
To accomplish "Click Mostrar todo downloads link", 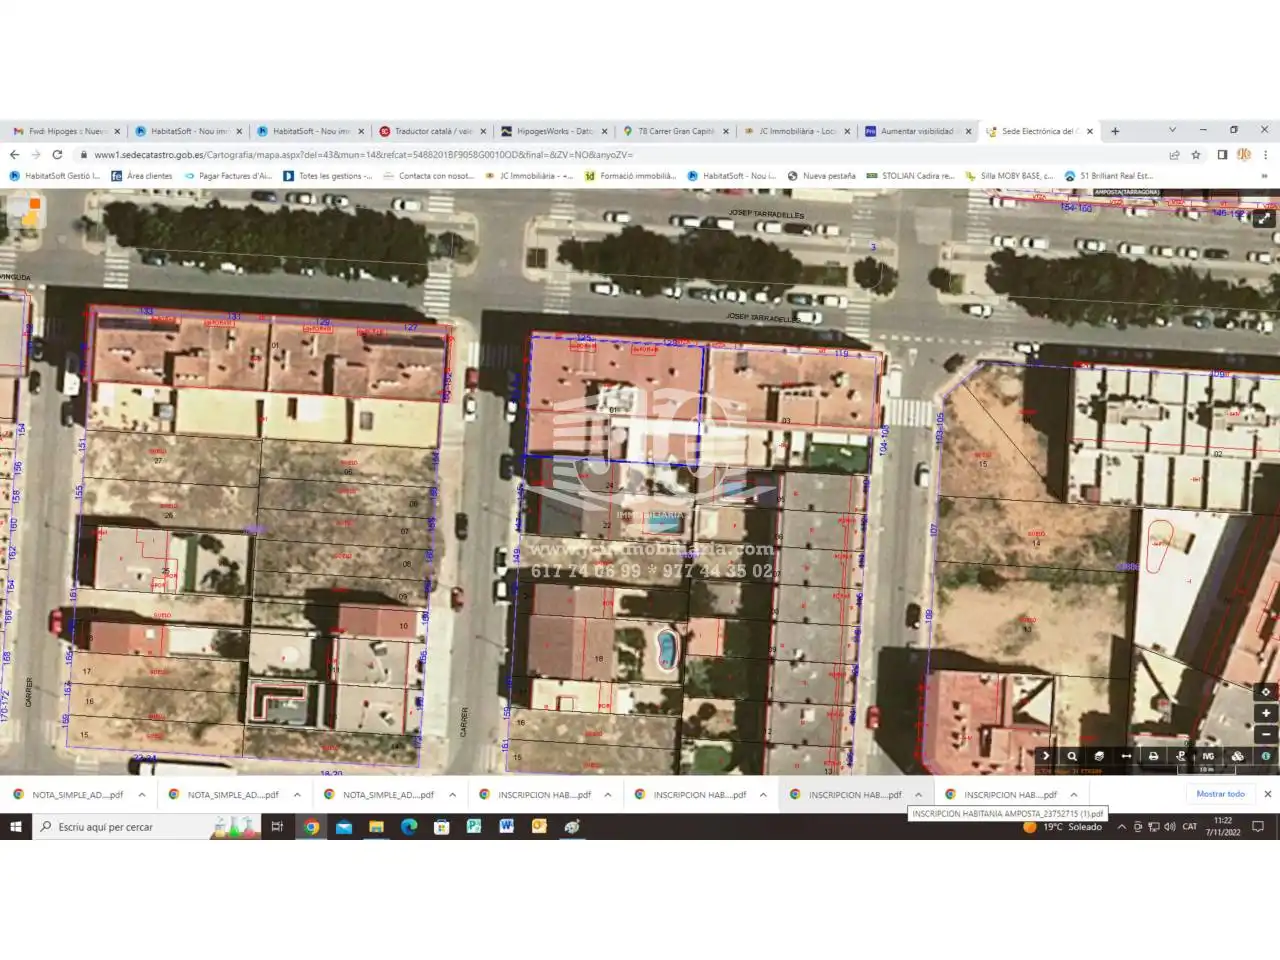I will pyautogui.click(x=1220, y=794).
